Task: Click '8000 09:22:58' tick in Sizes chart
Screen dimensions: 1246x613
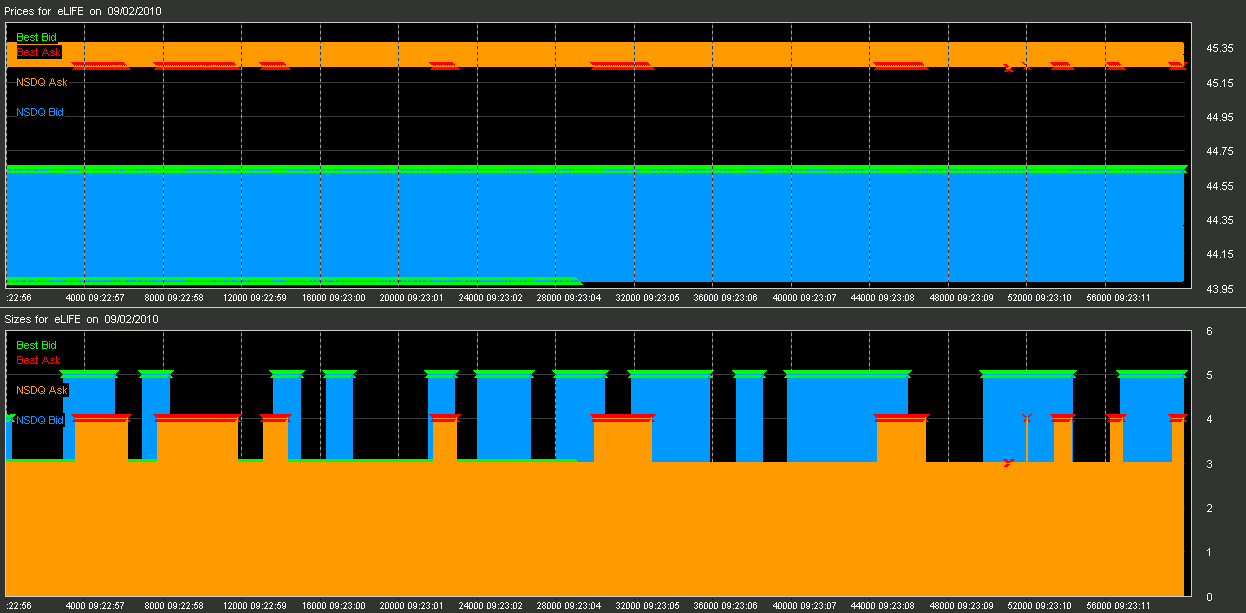Action: (175, 606)
